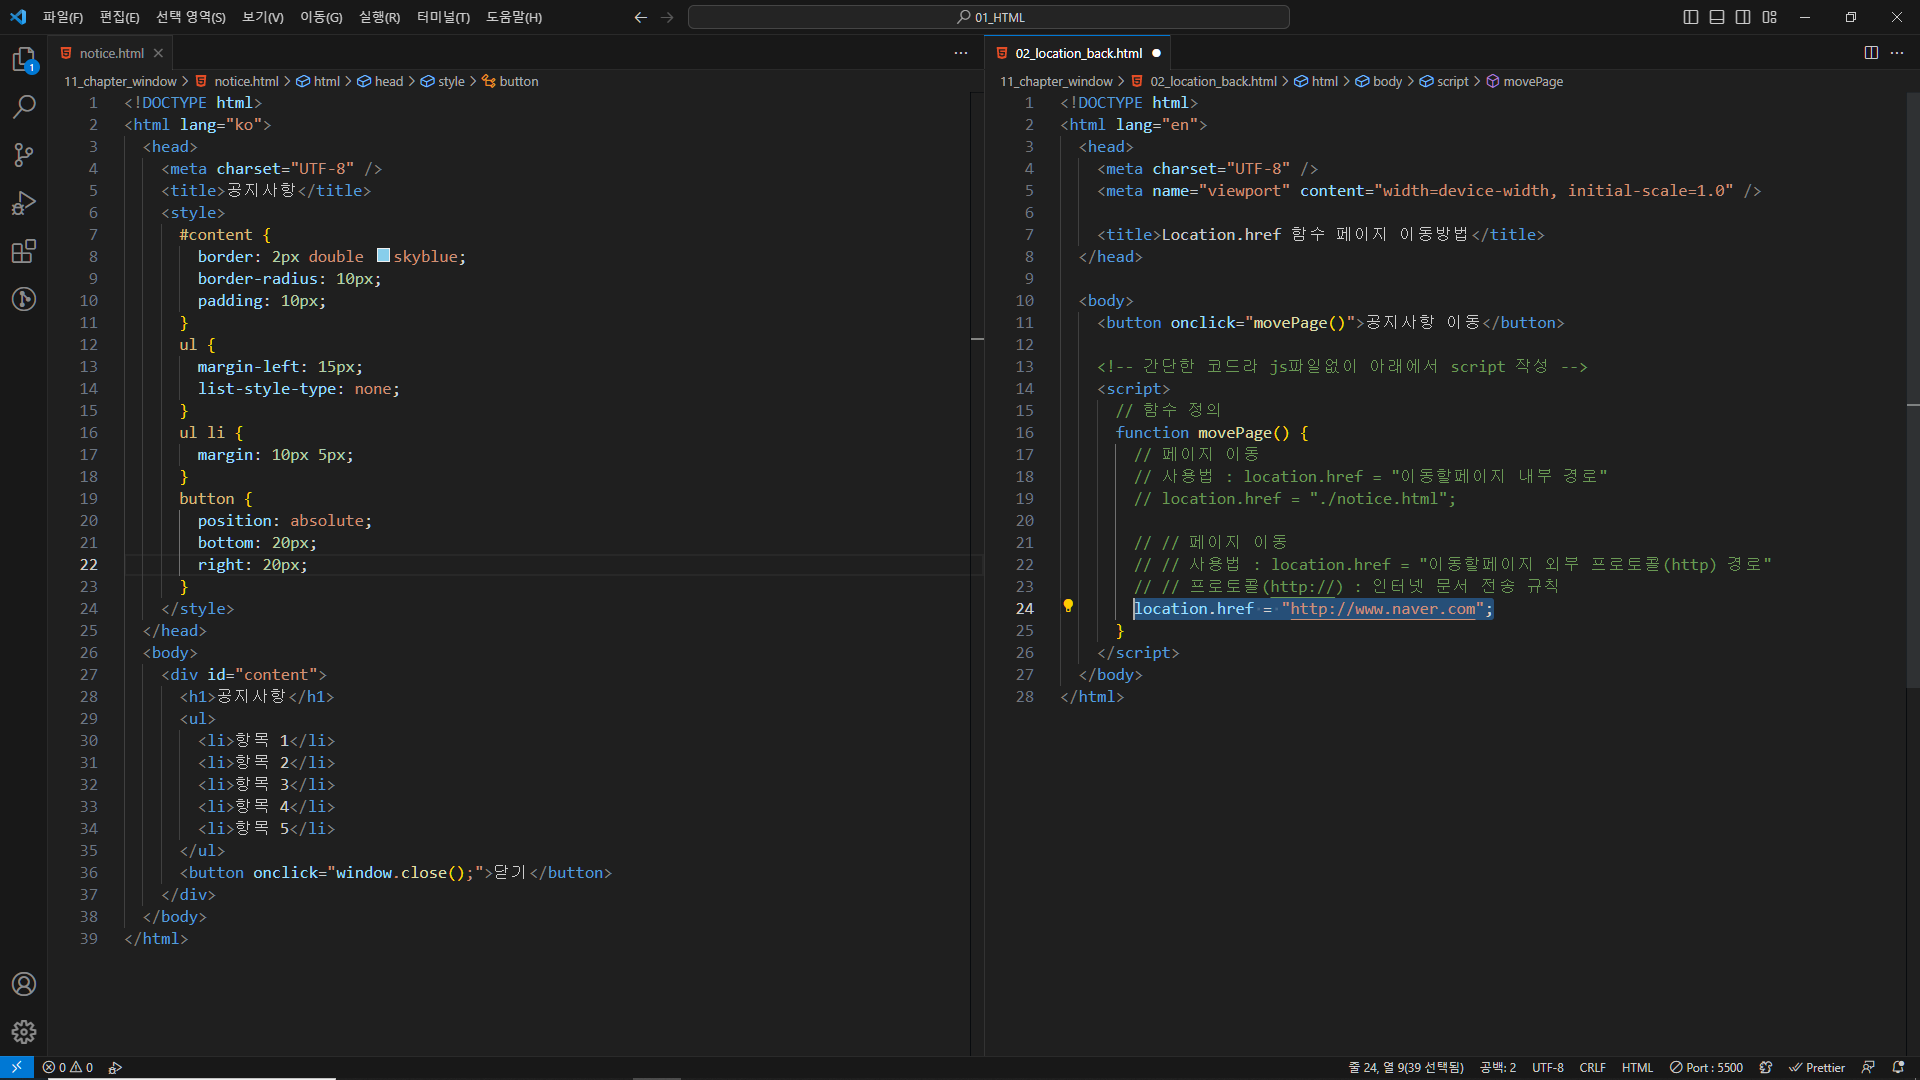Click the 01_HTML command center search box
Screen dimensions: 1920x1080
pos(989,17)
